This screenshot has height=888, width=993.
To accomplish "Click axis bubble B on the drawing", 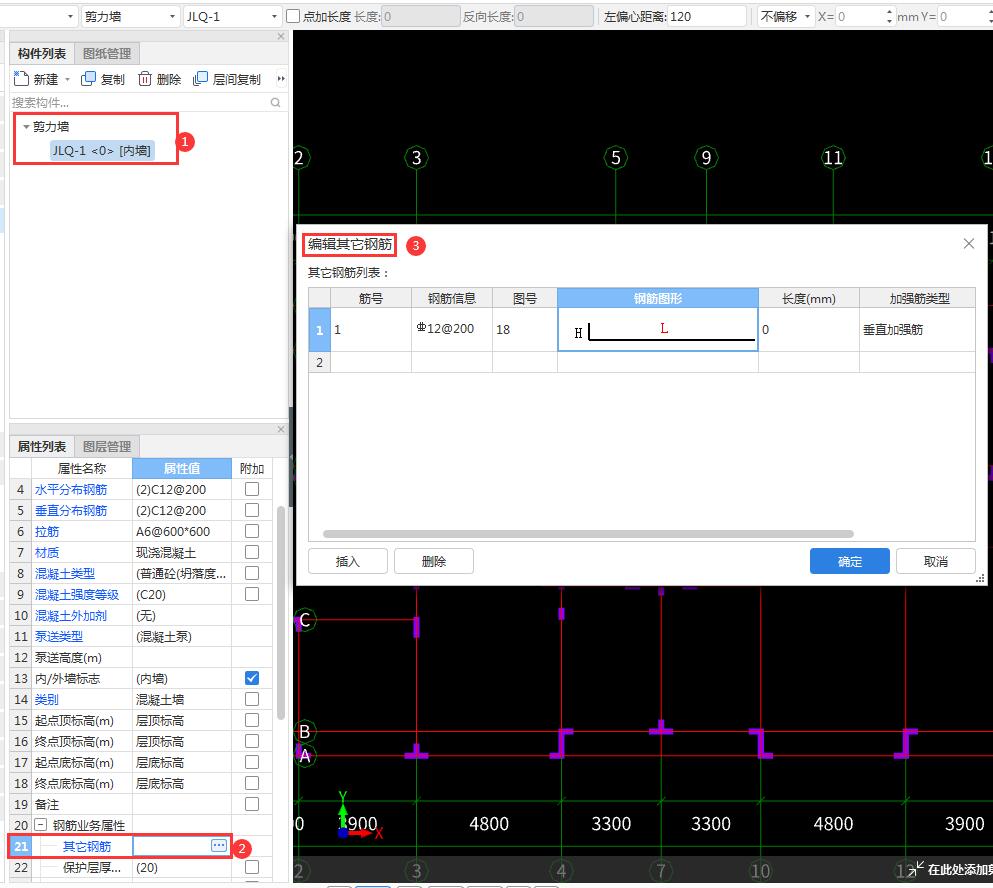I will [x=305, y=732].
